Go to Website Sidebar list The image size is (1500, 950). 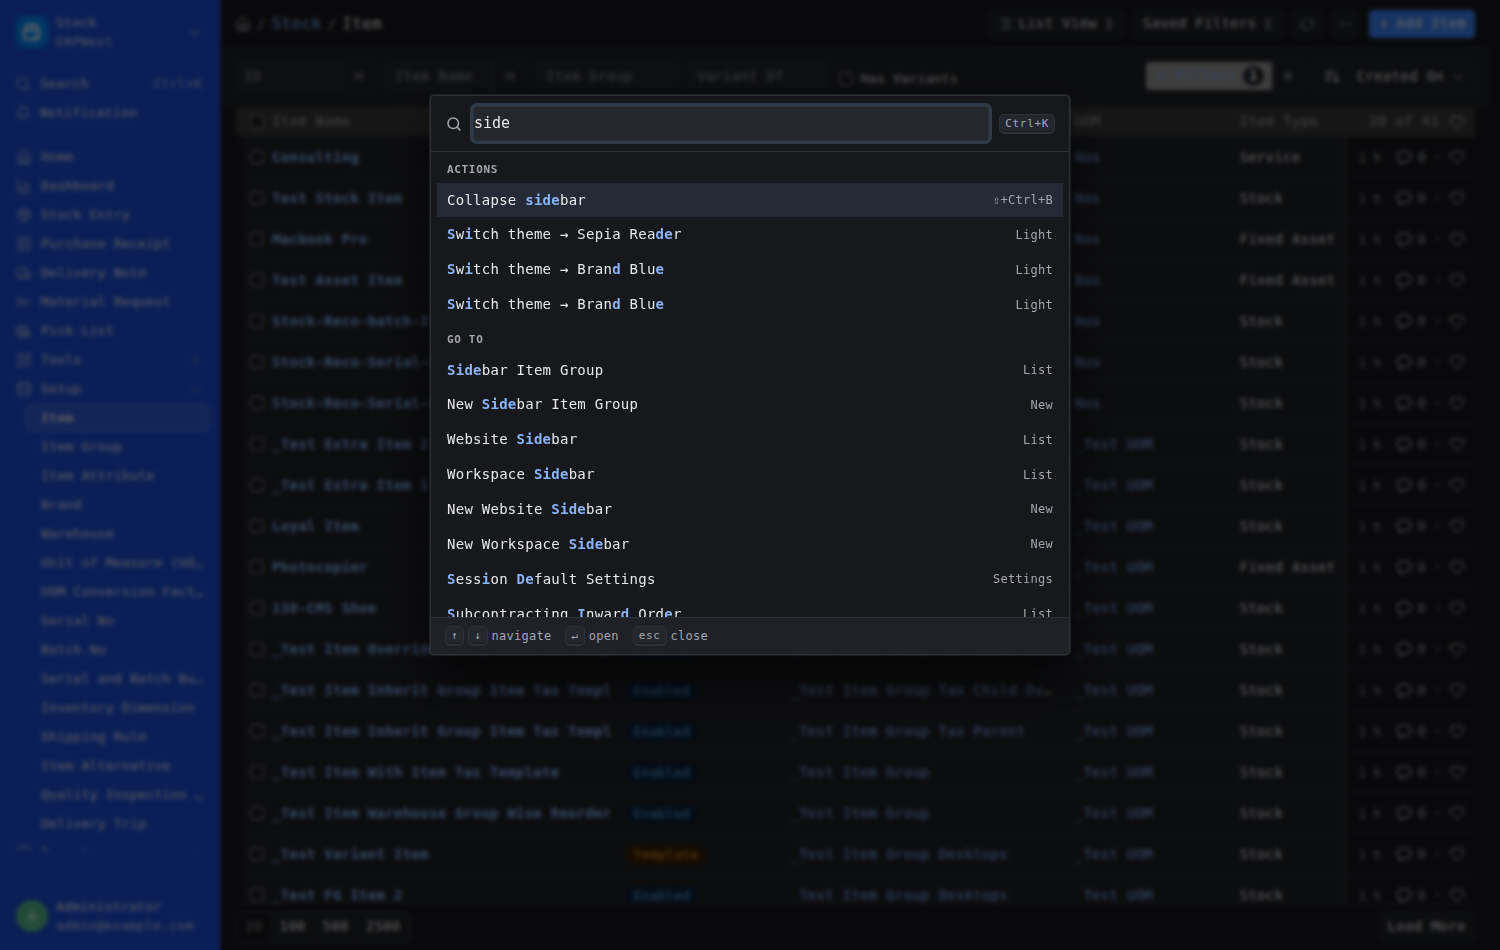coord(750,440)
